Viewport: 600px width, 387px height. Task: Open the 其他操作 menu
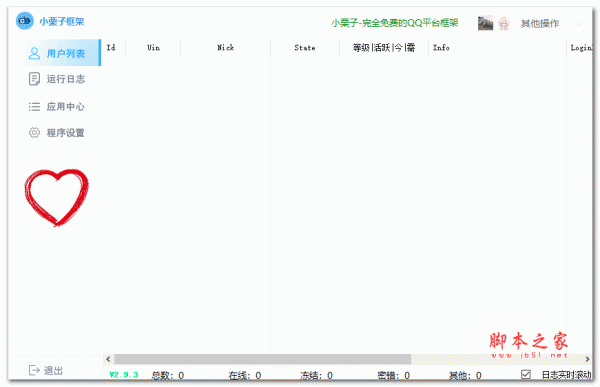pyautogui.click(x=540, y=23)
